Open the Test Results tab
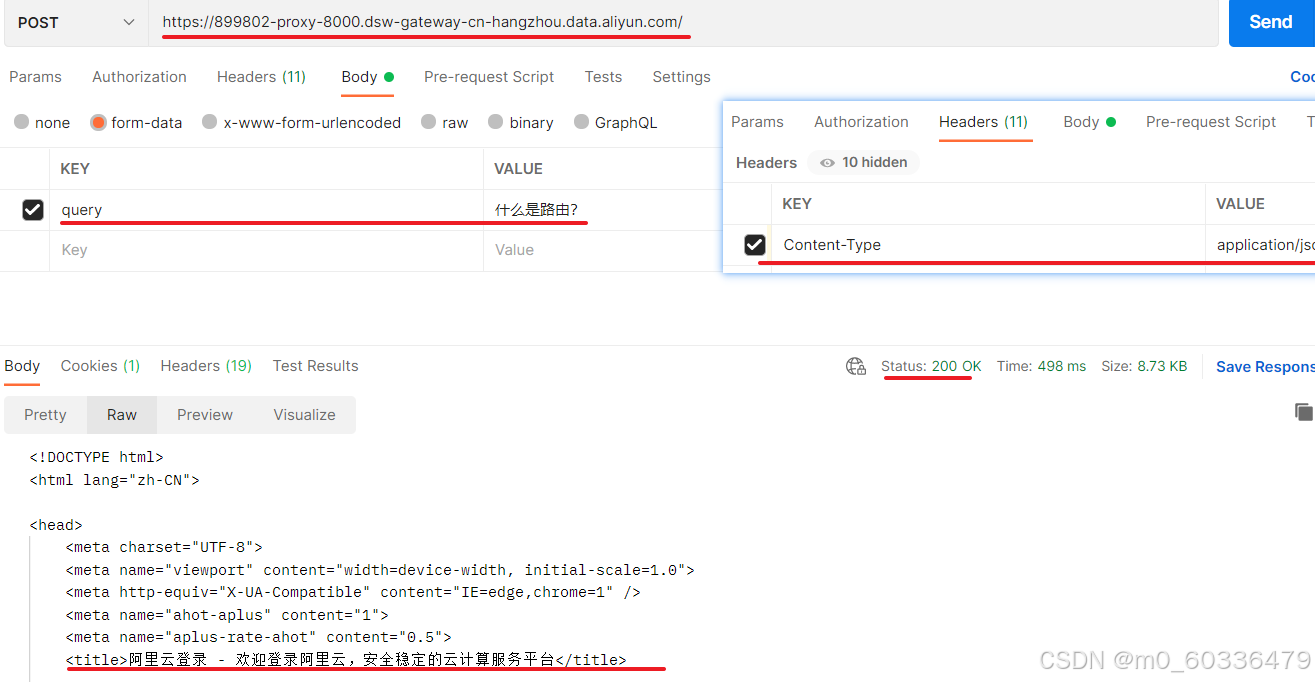 315,366
